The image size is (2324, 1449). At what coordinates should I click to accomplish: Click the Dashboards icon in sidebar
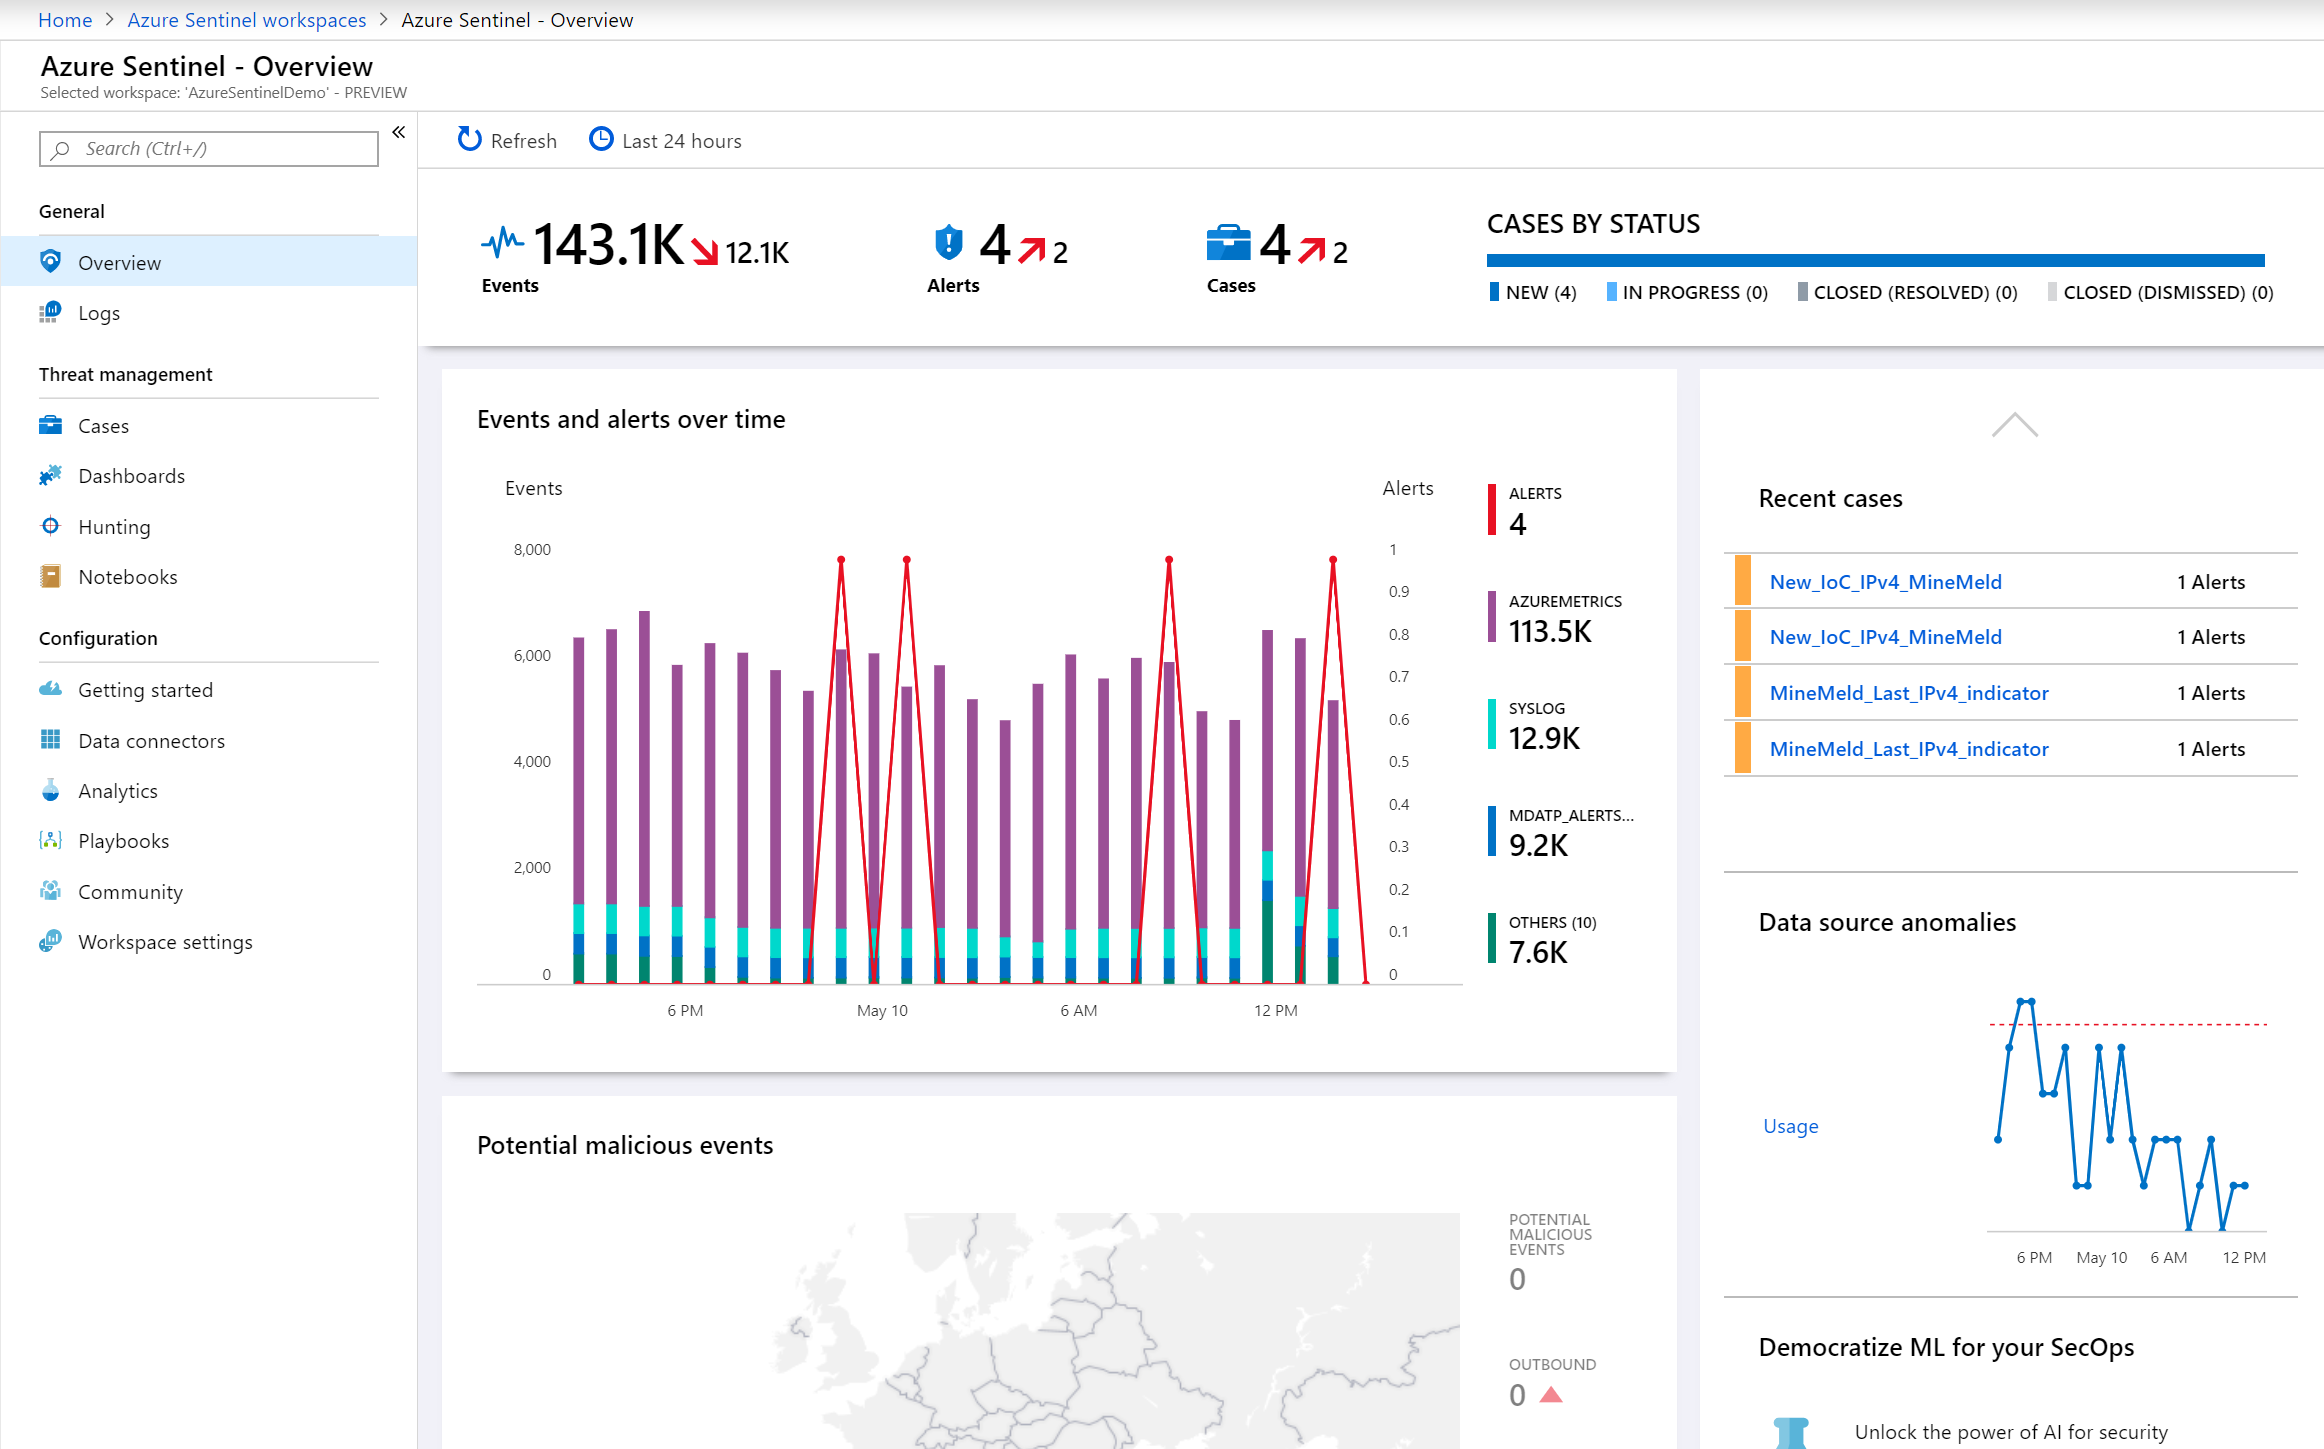click(50, 476)
